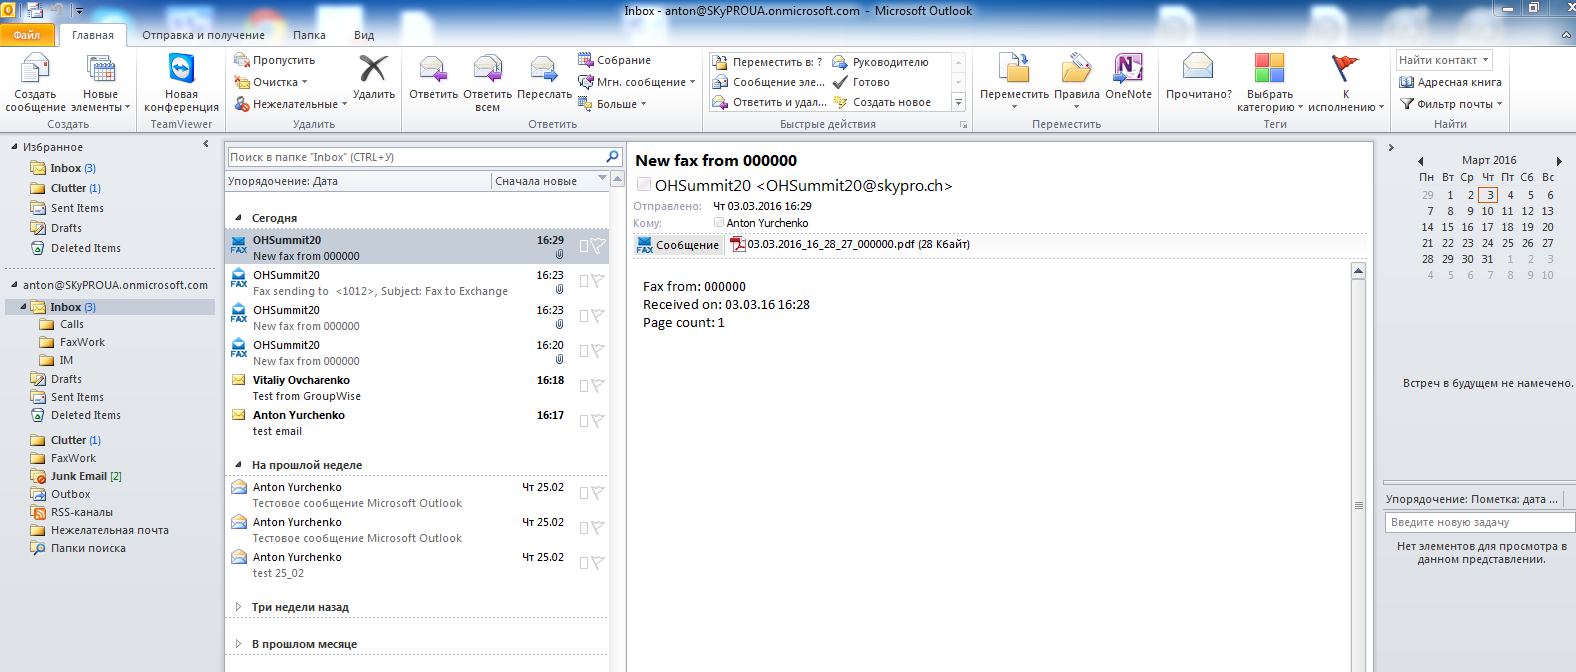Open the 'Нежелательные' junk dropdown
The image size is (1576, 672).
(x=290, y=104)
